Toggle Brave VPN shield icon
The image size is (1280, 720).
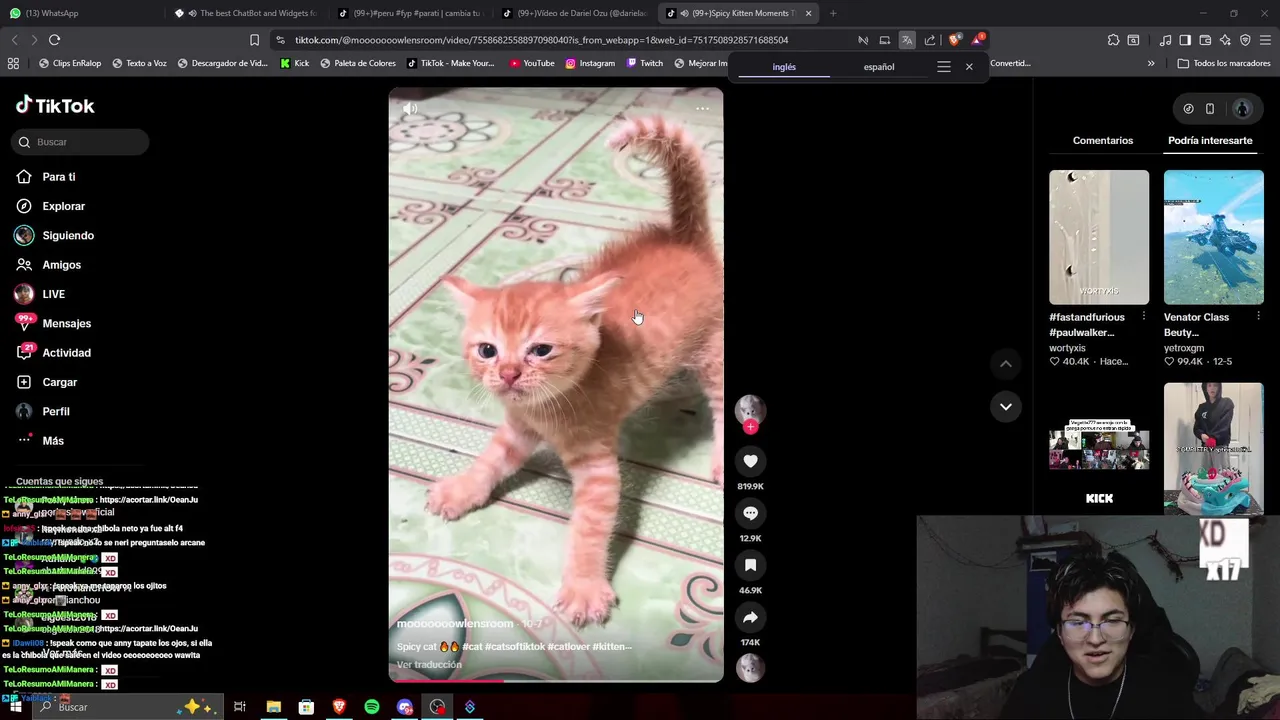pyautogui.click(x=1245, y=40)
